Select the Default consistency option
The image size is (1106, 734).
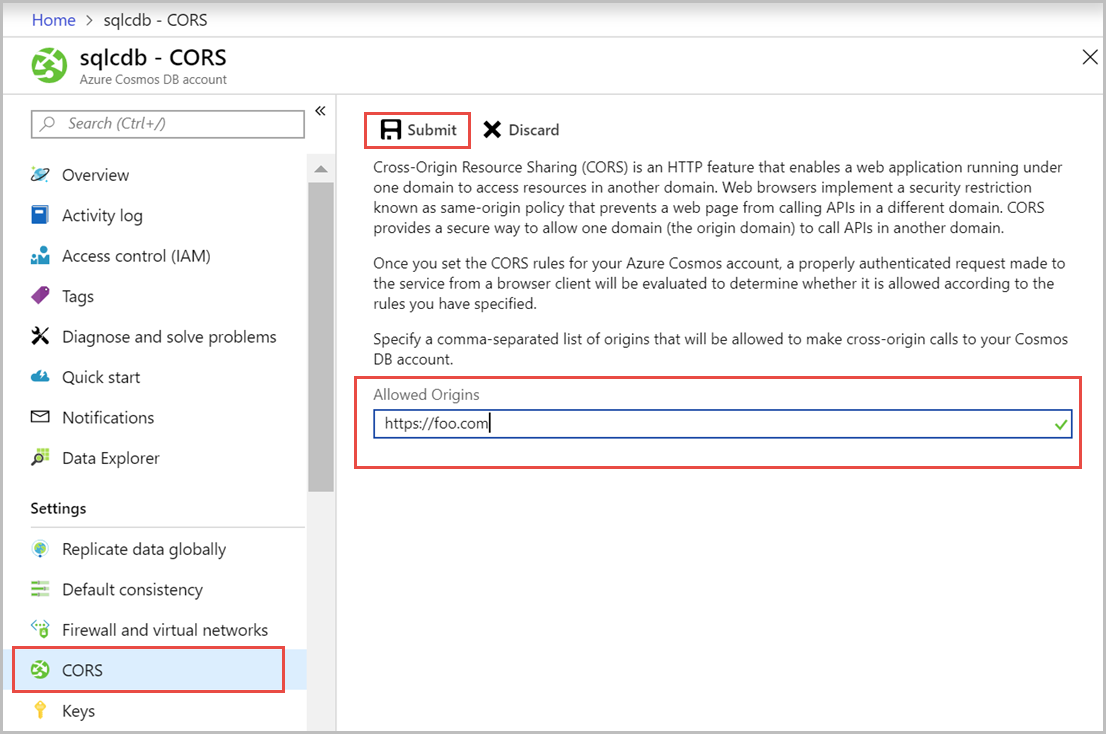[133, 589]
